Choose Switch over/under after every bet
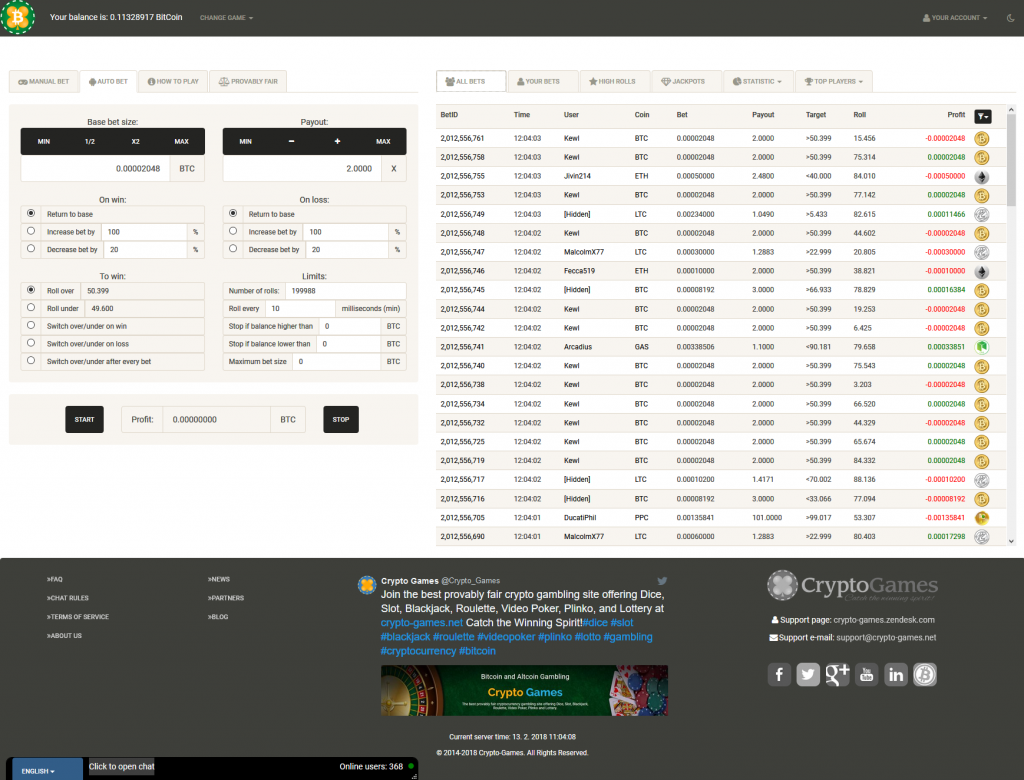Viewport: 1024px width, 780px height. [x=31, y=362]
